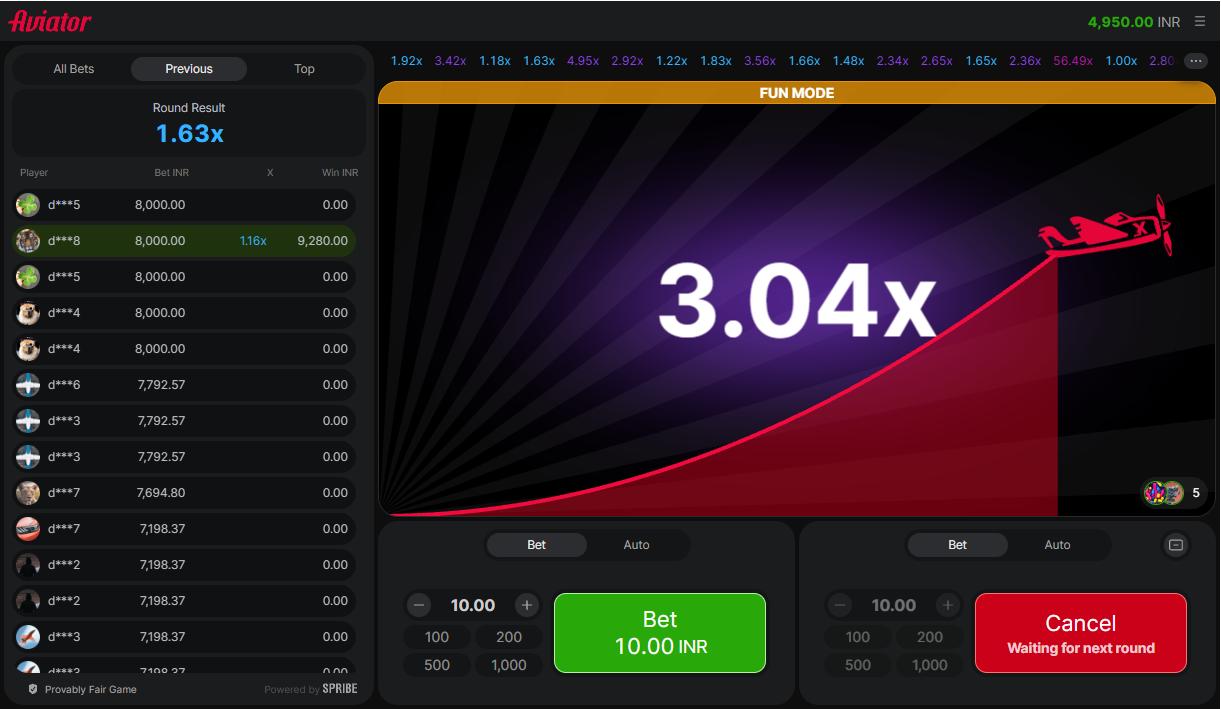Open round winners avatars badge showing 5
Screen dimensions: 1221x709
pos(1170,493)
